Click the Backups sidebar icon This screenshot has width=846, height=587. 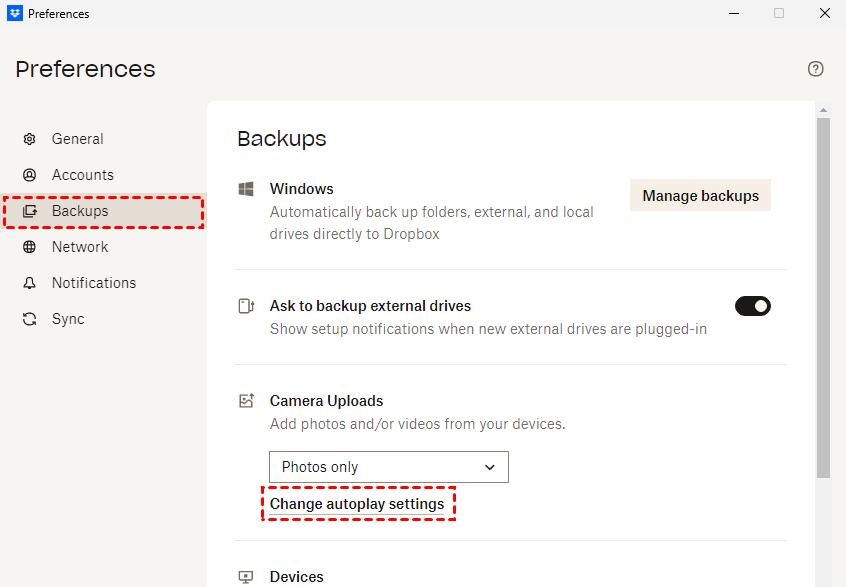(x=30, y=211)
